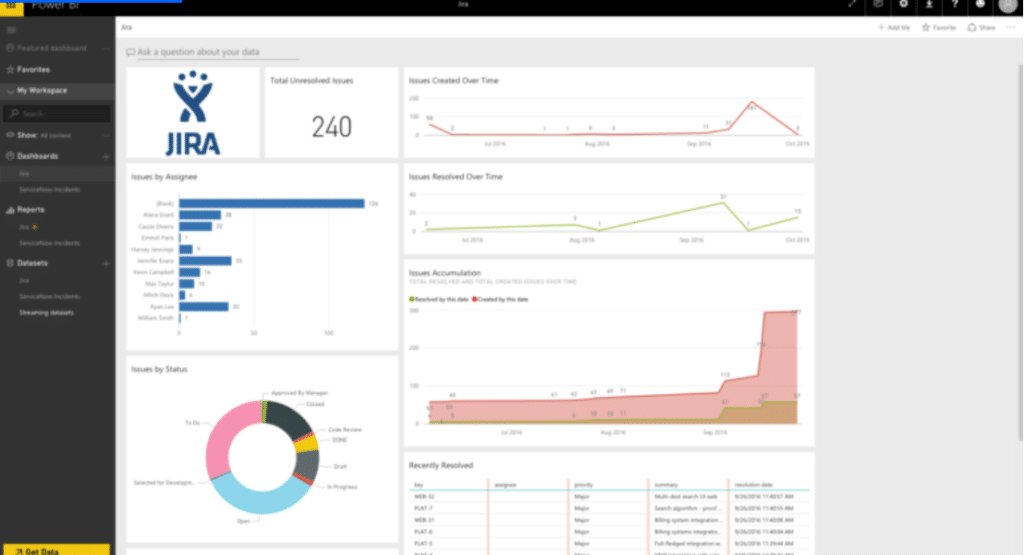The image size is (1024, 555).
Task: Click the Share button
Action: coord(982,27)
